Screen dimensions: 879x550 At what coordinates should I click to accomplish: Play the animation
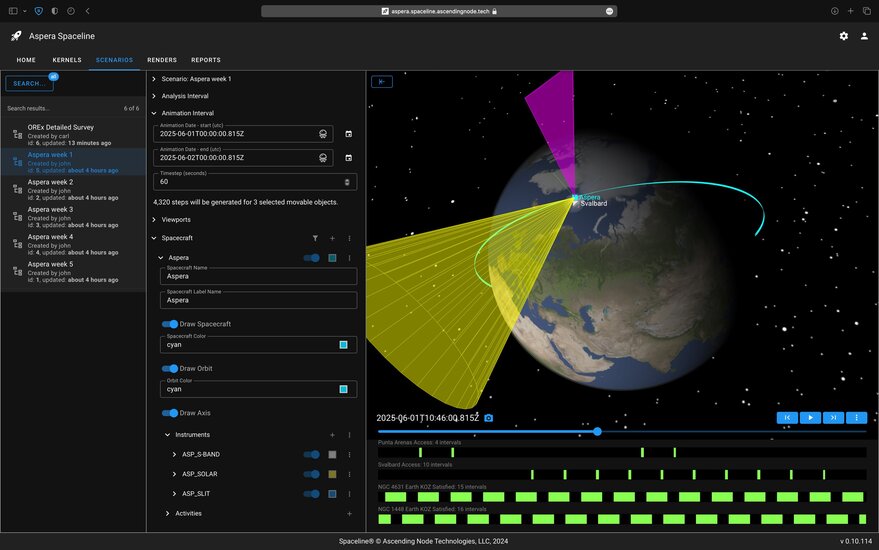[x=810, y=418]
